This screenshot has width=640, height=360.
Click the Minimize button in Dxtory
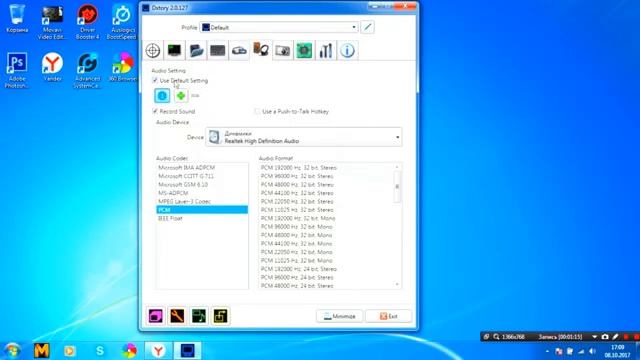(339, 316)
